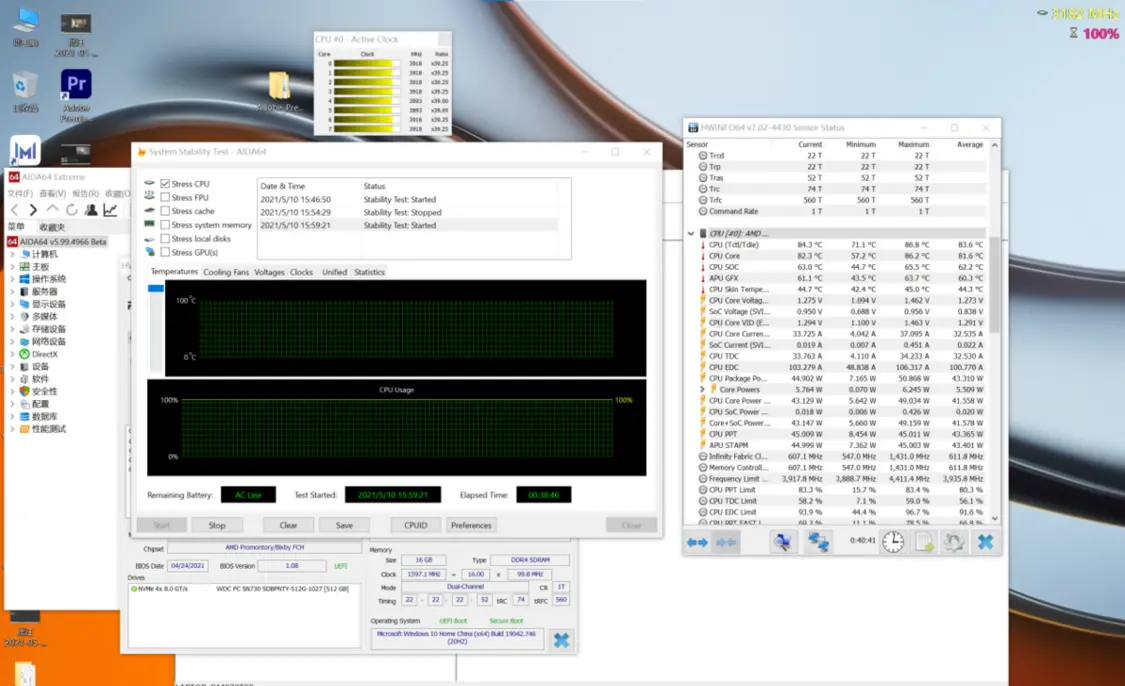Click the AIDA64 graph report toolbar icon
The width and height of the screenshot is (1125, 686).
pos(110,210)
